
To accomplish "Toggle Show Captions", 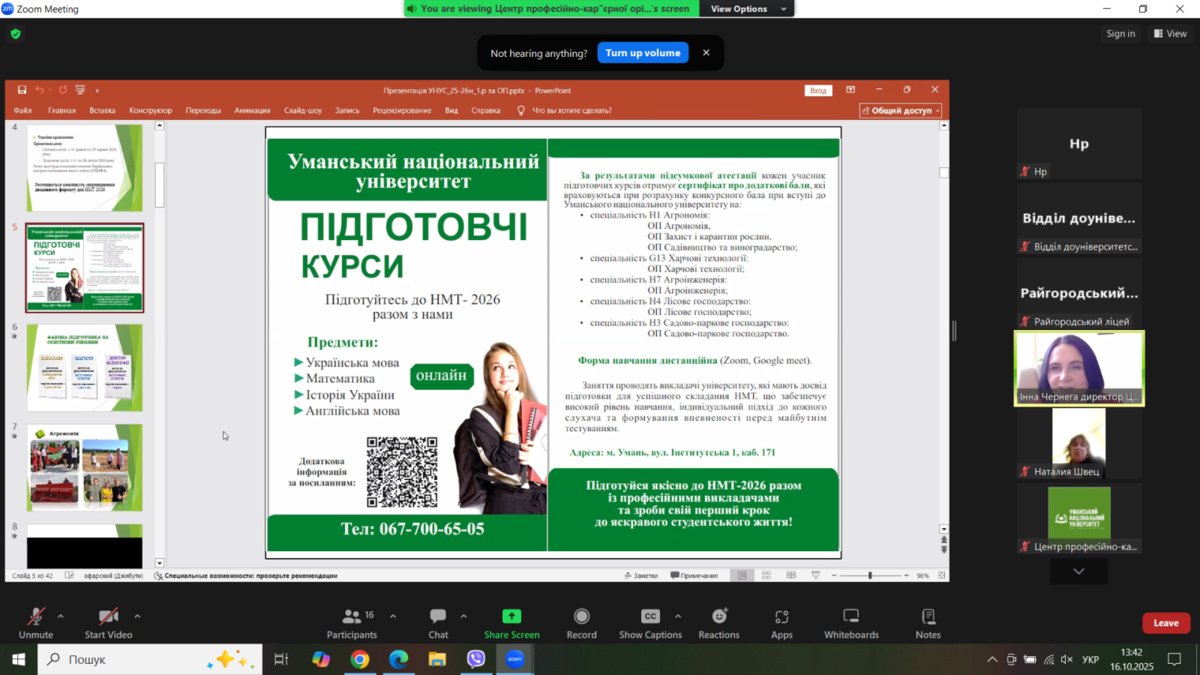I will point(650,623).
